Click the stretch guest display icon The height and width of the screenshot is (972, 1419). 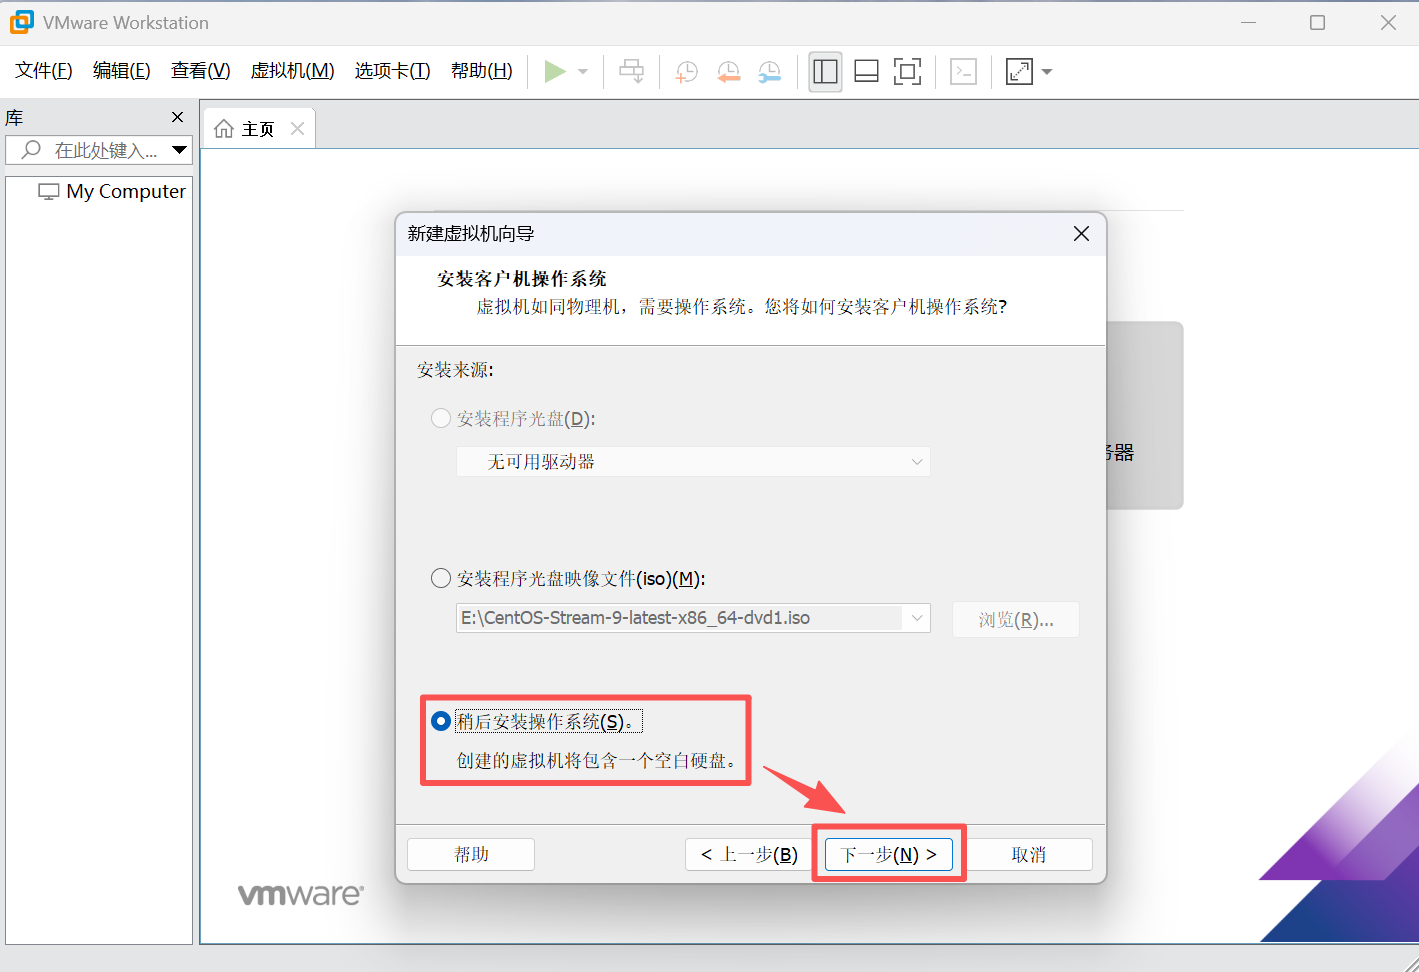click(1019, 71)
